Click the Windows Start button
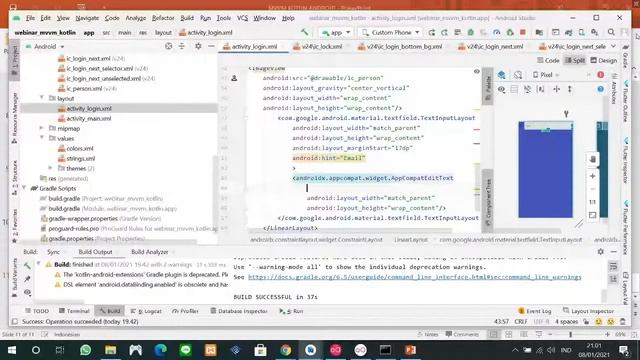The height and width of the screenshot is (360, 640). point(11,350)
